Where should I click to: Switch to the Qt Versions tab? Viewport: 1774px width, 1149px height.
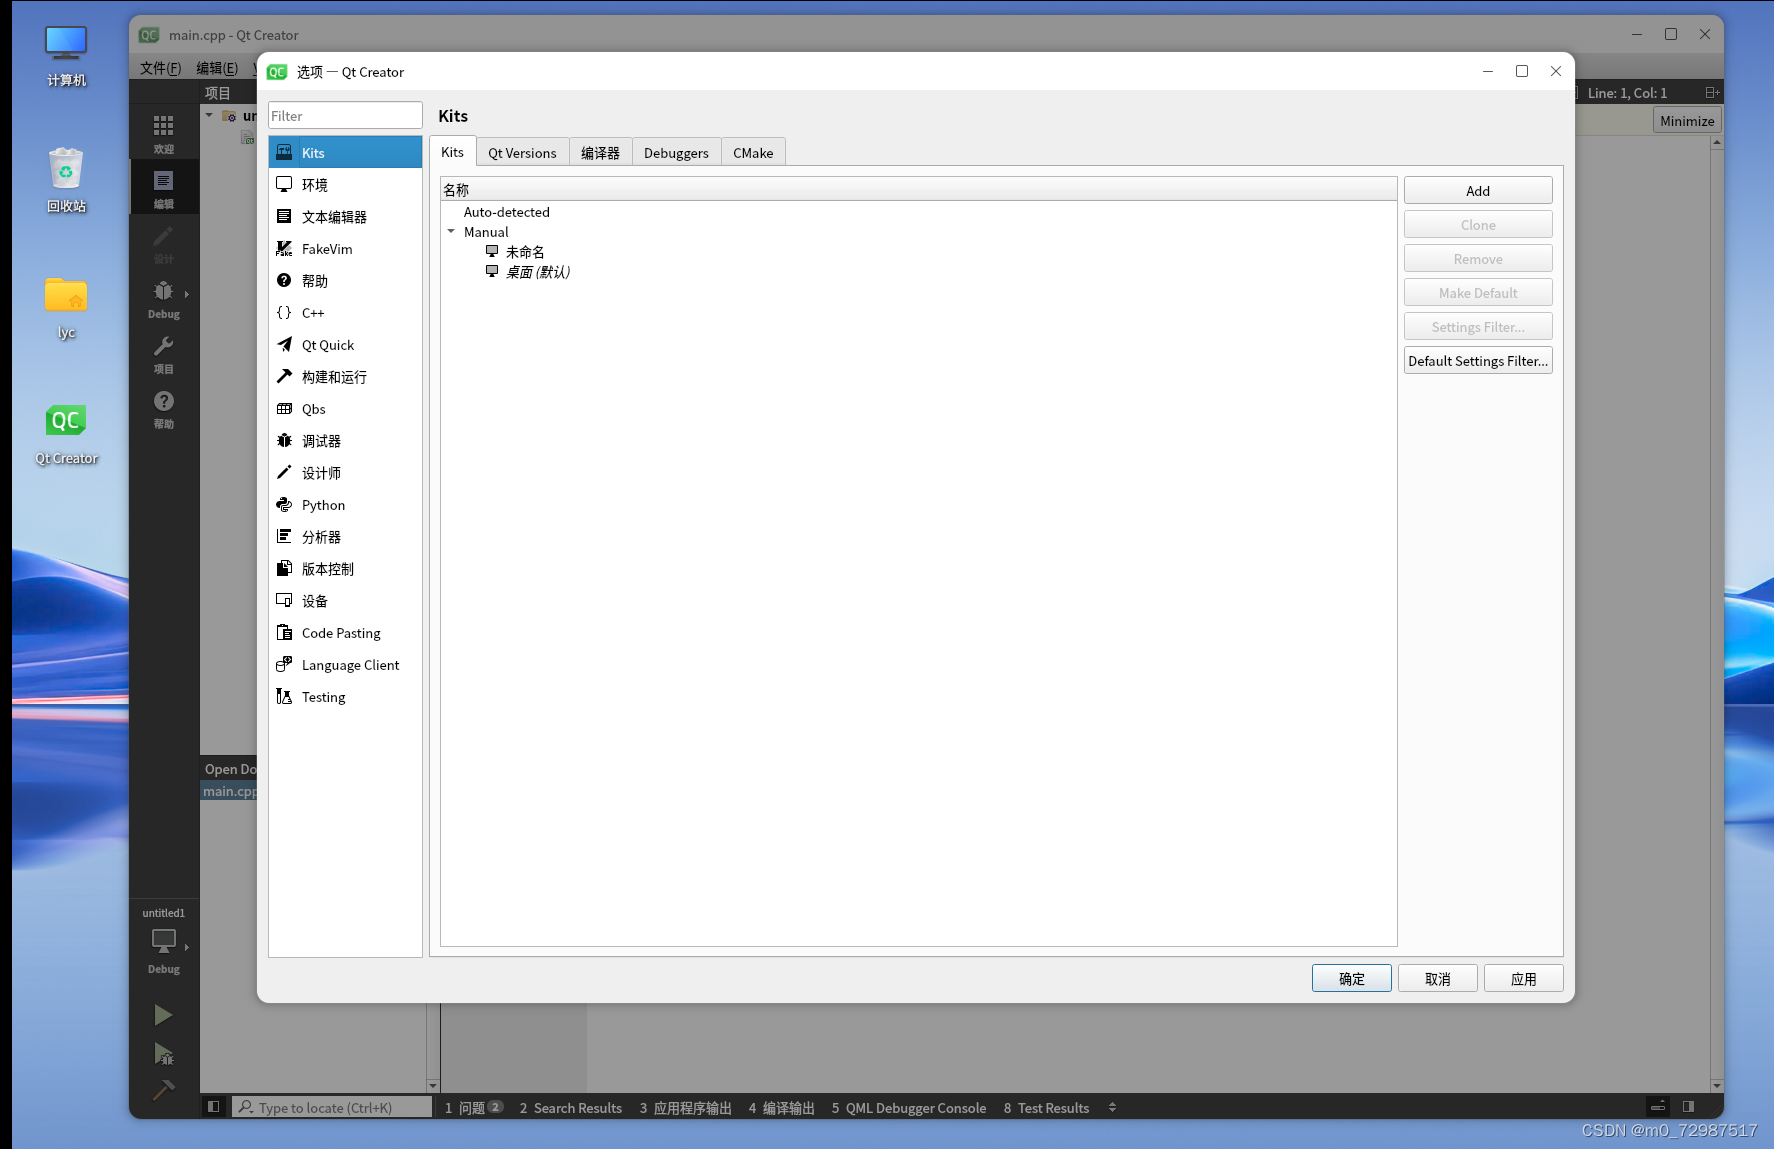[522, 153]
